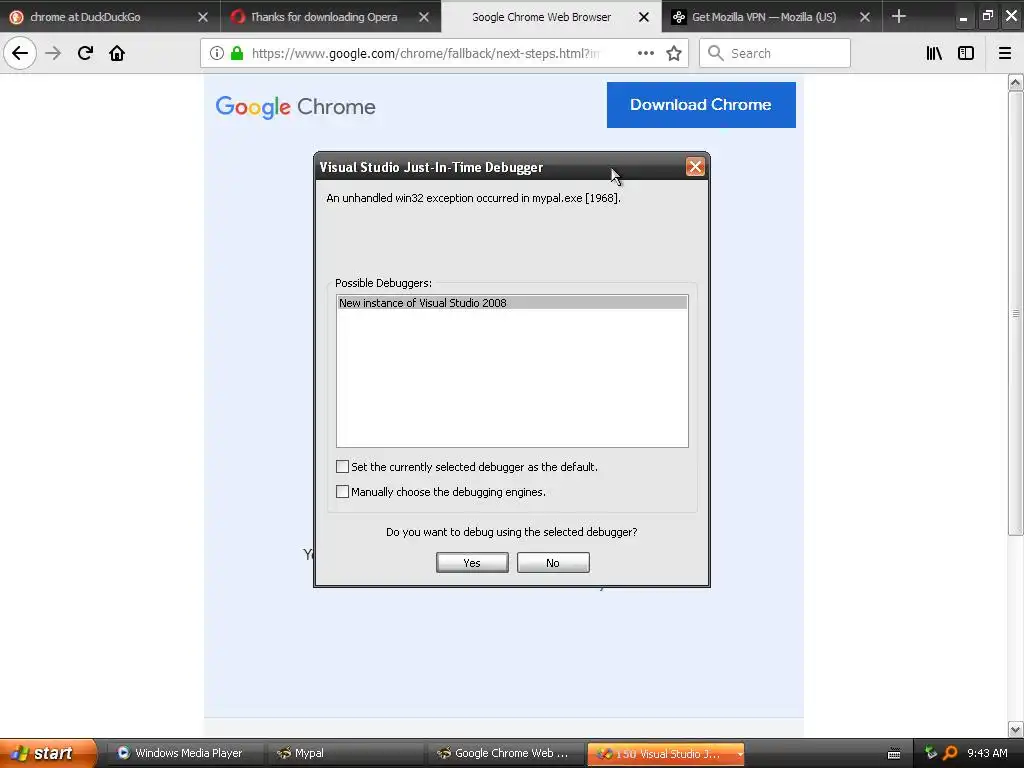Viewport: 1024px width, 768px height.
Task: Close the Just-In-Time Debugger dialog
Action: [695, 167]
